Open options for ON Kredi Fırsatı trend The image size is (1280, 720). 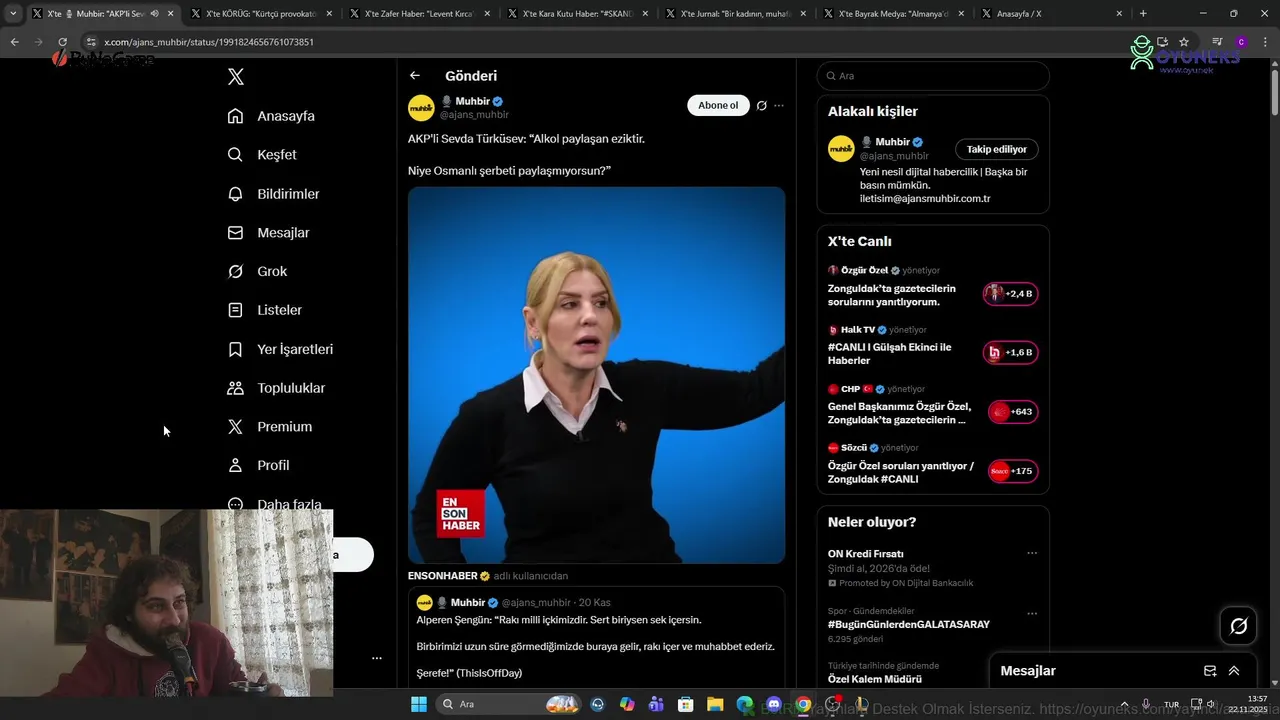pos(1032,553)
